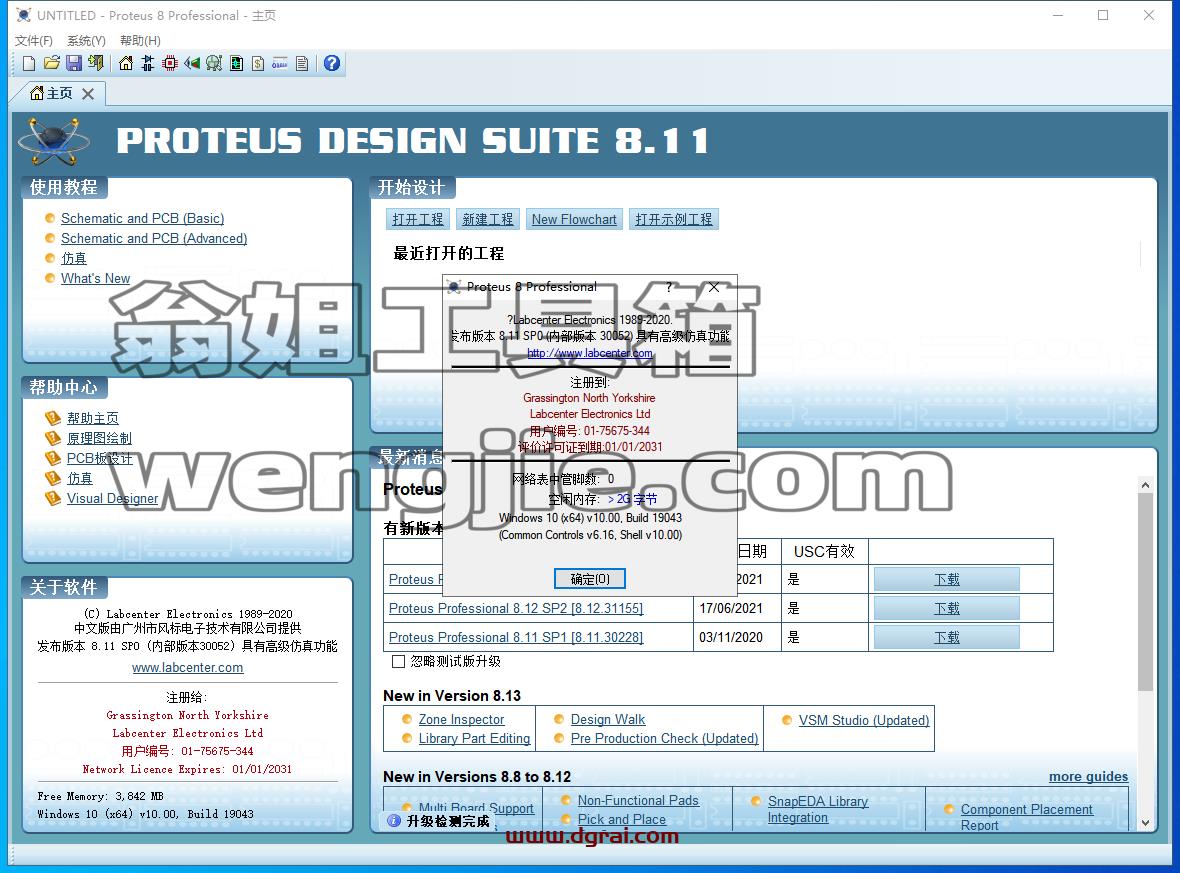This screenshot has width=1180, height=873.
Task: Open the Help question mark toolbar icon
Action: [332, 63]
